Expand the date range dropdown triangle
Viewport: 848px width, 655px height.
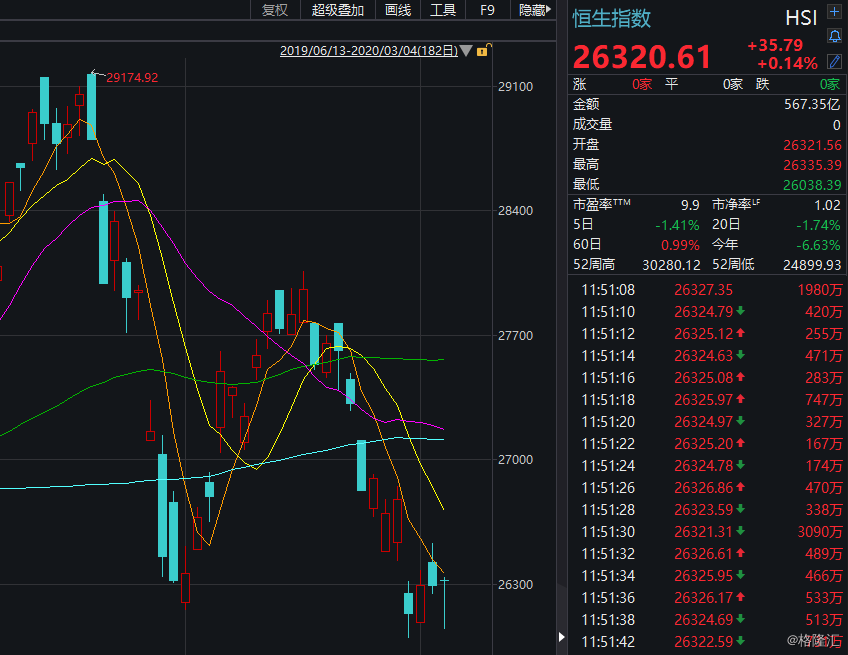pos(466,50)
